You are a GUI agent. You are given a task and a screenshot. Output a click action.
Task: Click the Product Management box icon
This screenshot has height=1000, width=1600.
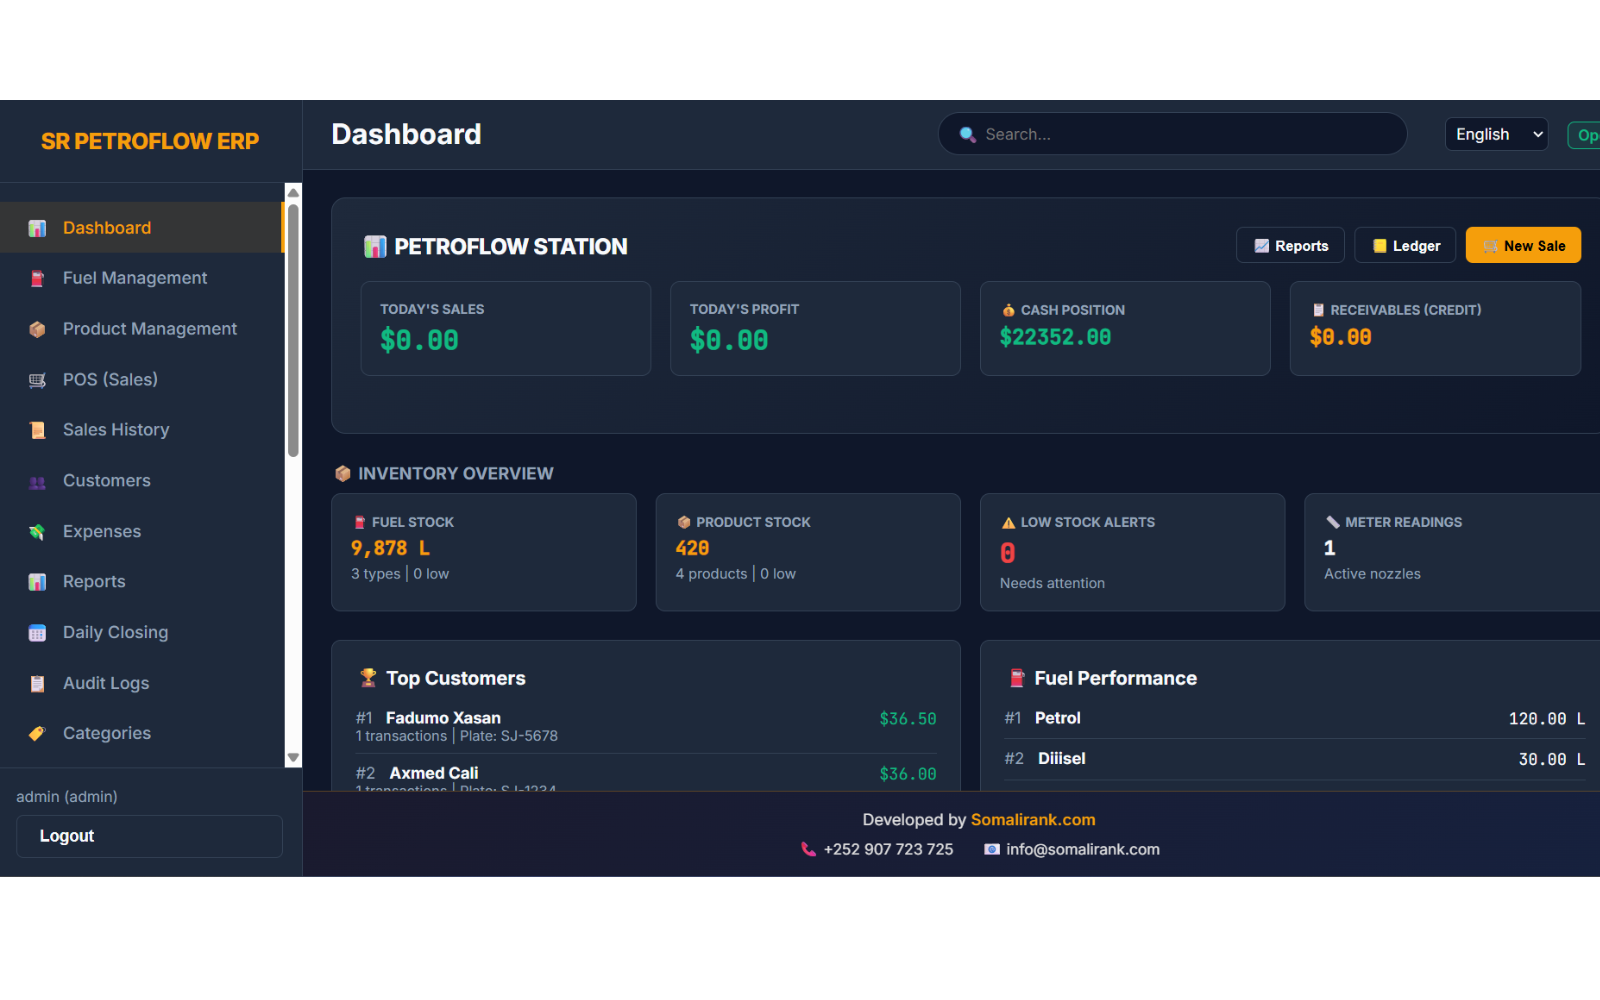[x=37, y=329]
